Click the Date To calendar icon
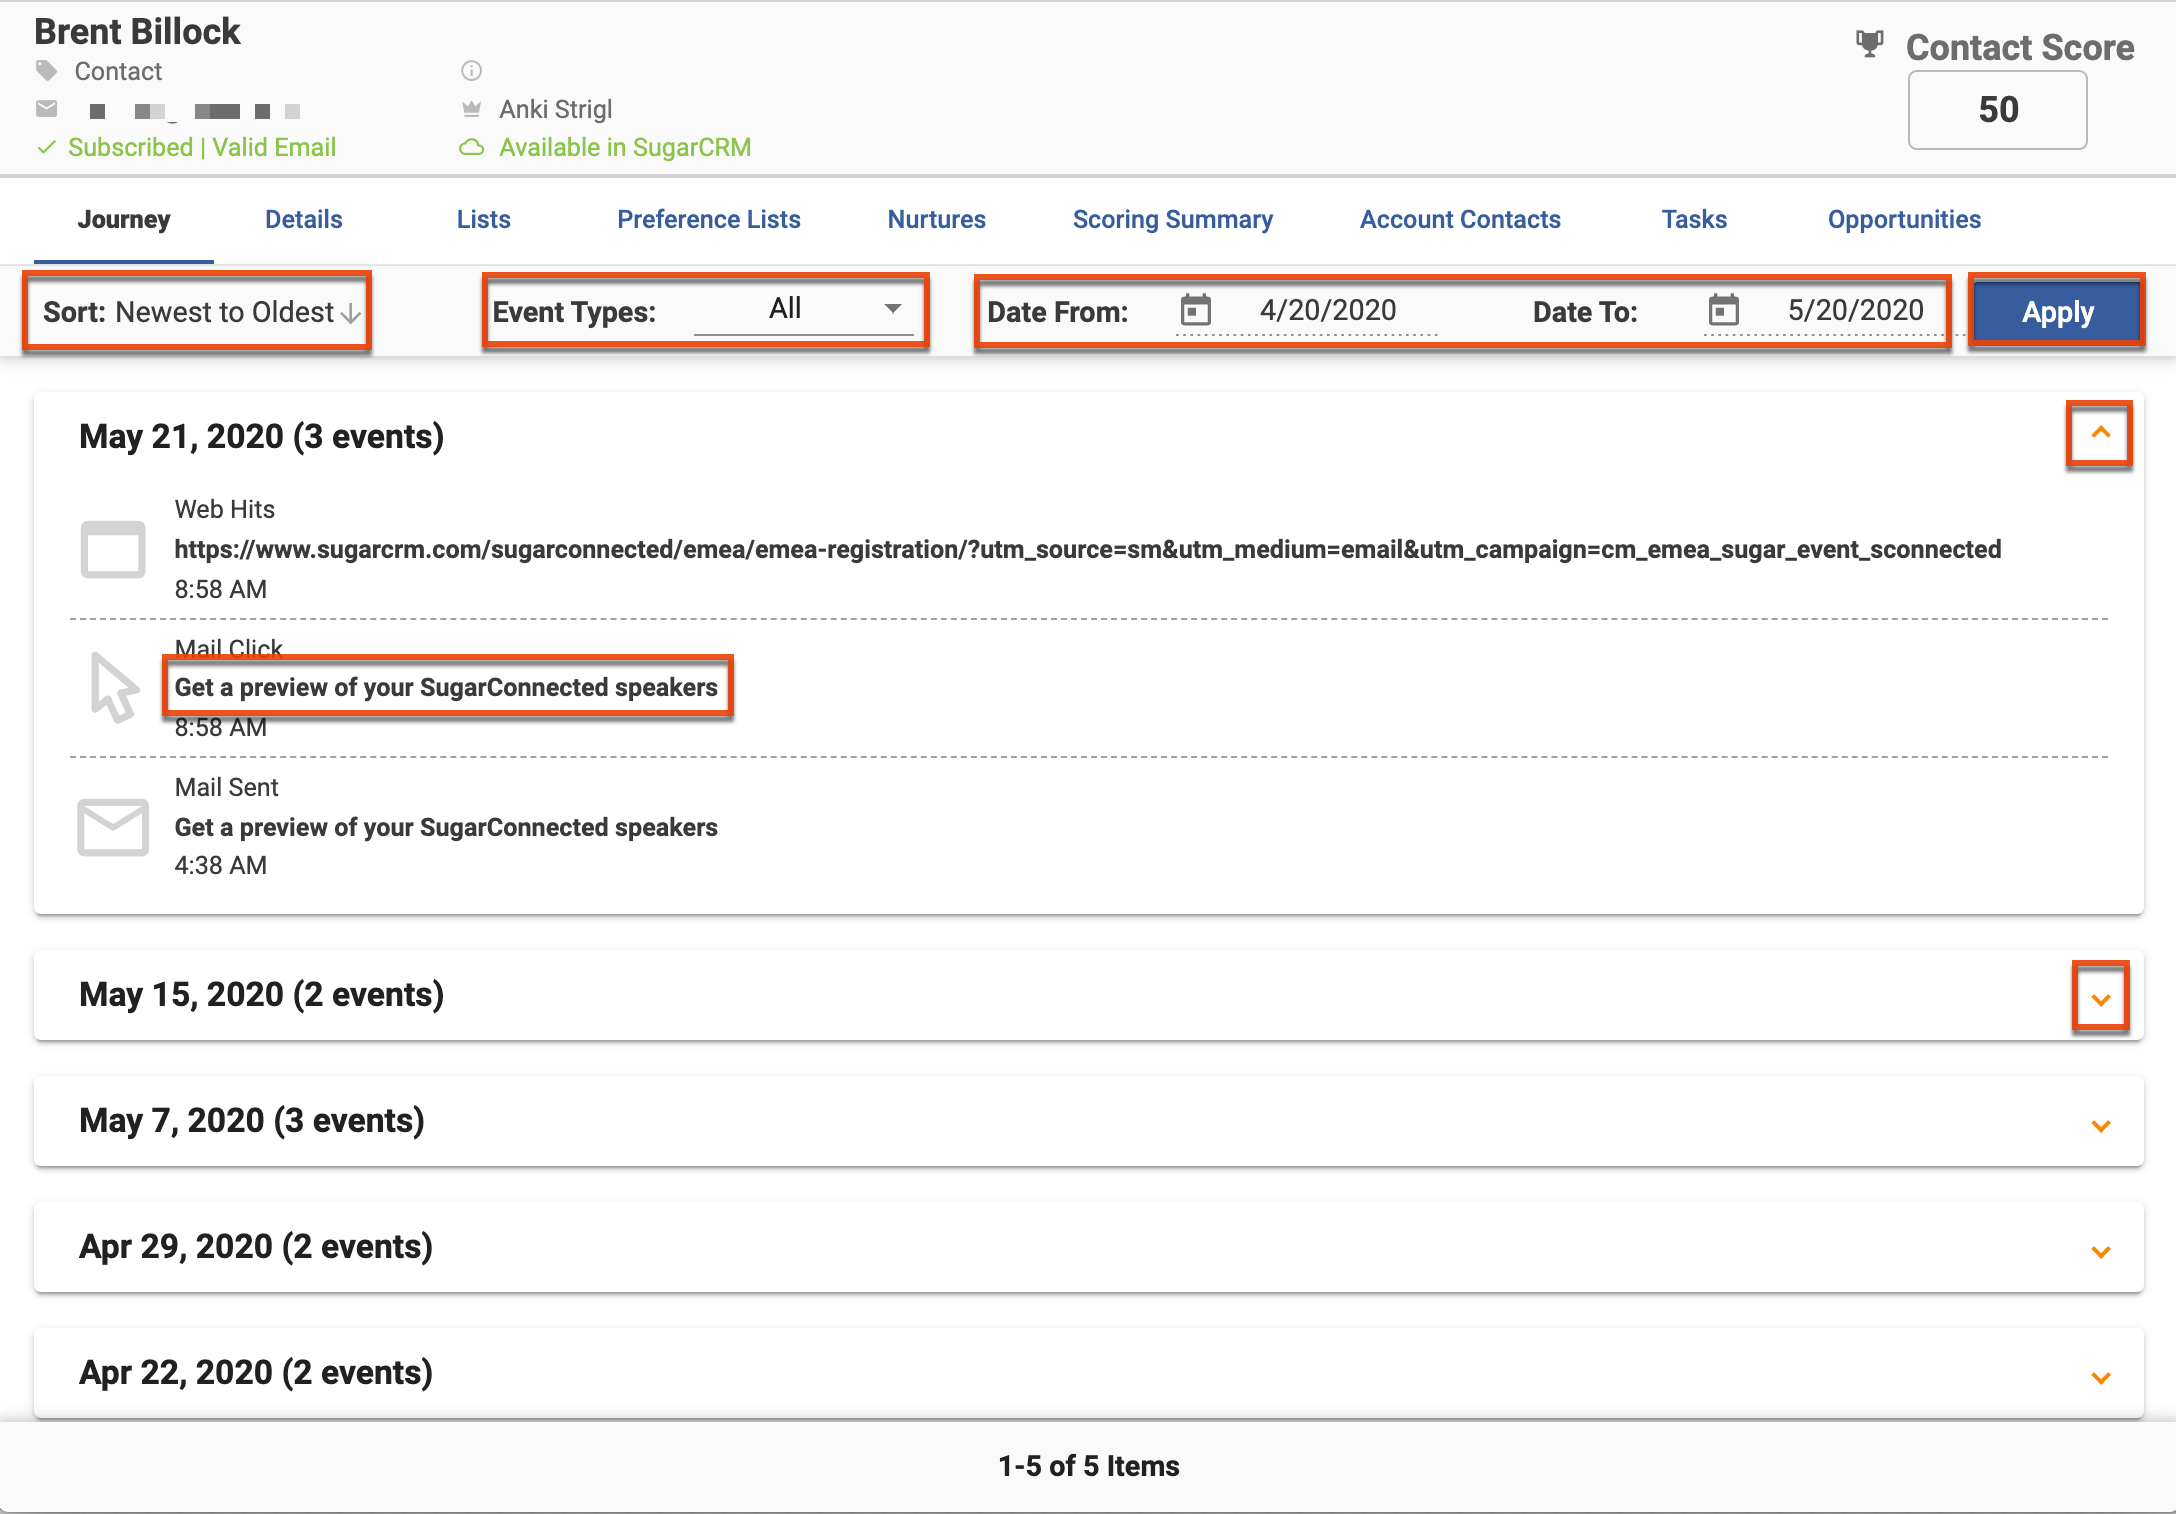 1722,310
